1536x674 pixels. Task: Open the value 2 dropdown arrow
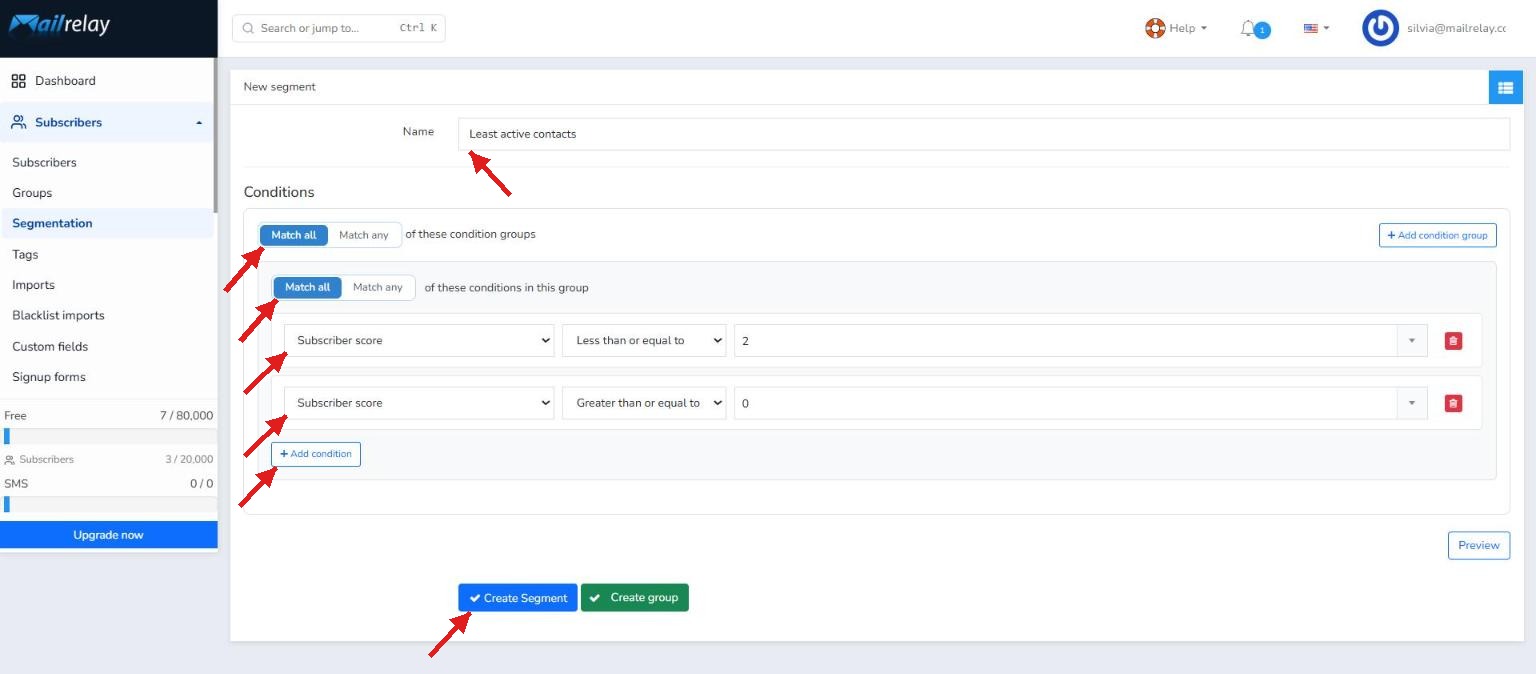pyautogui.click(x=1412, y=341)
